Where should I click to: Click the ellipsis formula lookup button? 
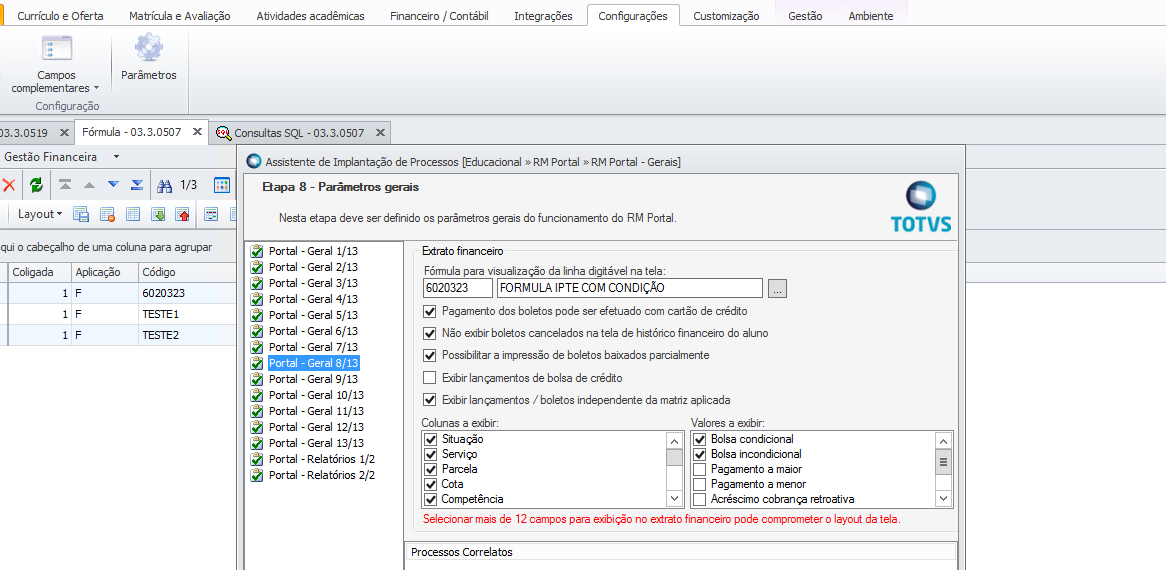[777, 288]
